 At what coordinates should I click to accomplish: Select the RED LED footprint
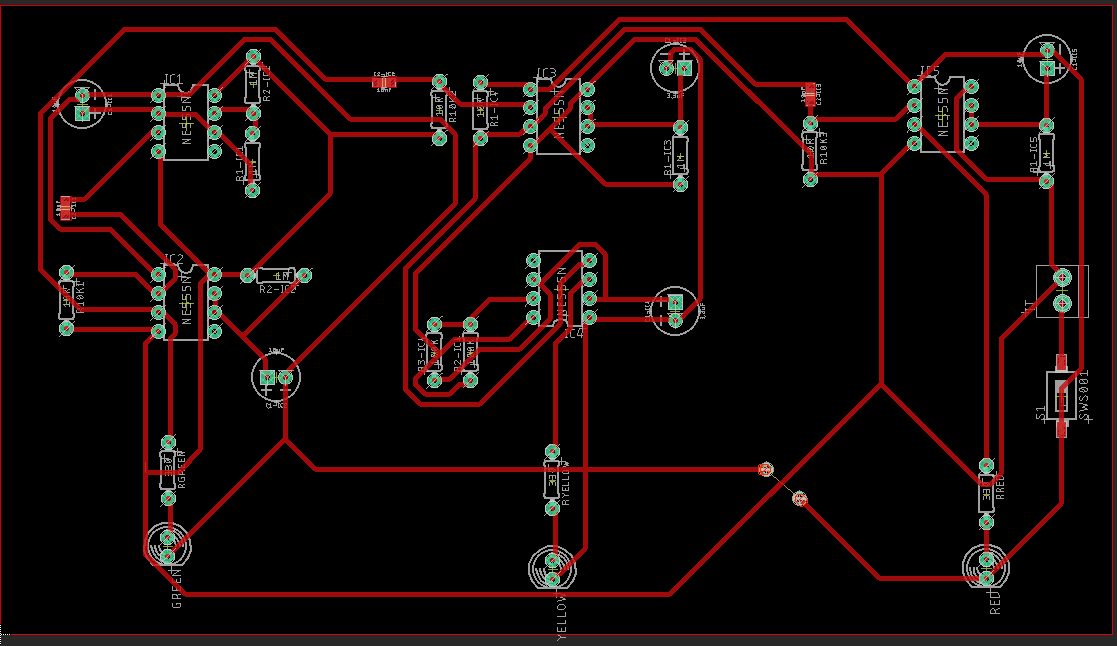coord(986,567)
